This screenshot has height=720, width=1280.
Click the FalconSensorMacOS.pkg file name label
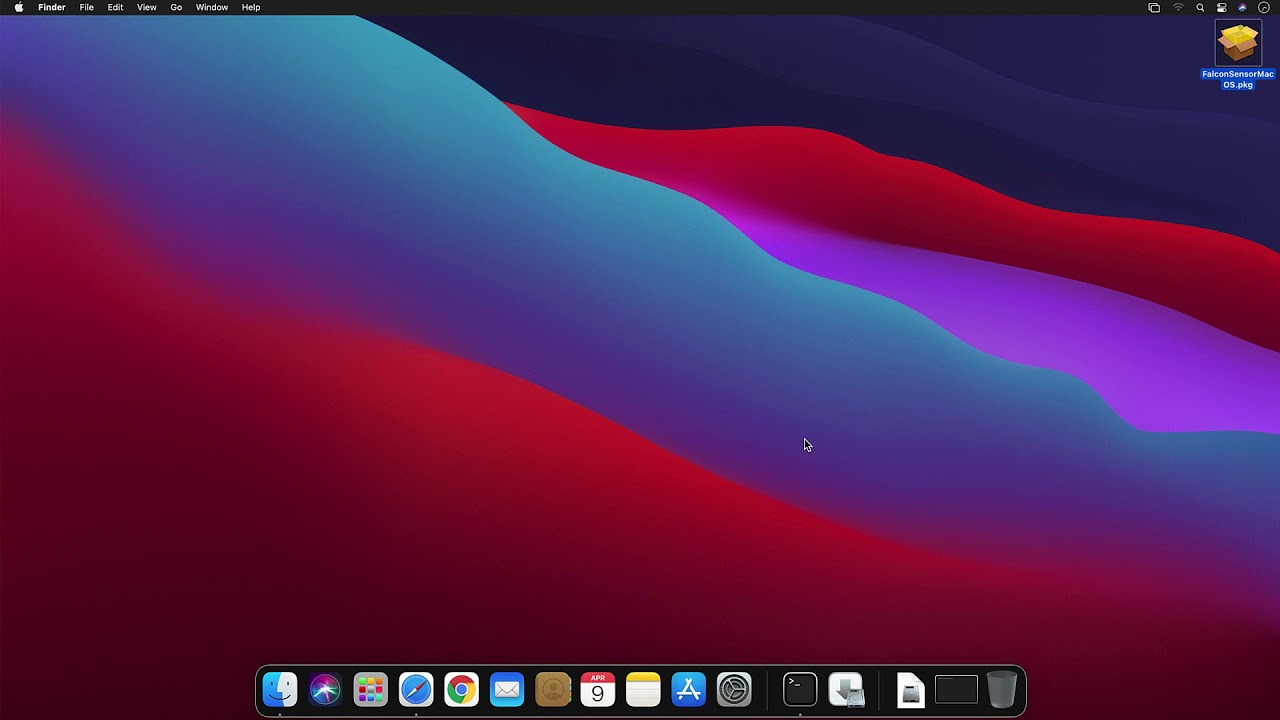(1238, 79)
